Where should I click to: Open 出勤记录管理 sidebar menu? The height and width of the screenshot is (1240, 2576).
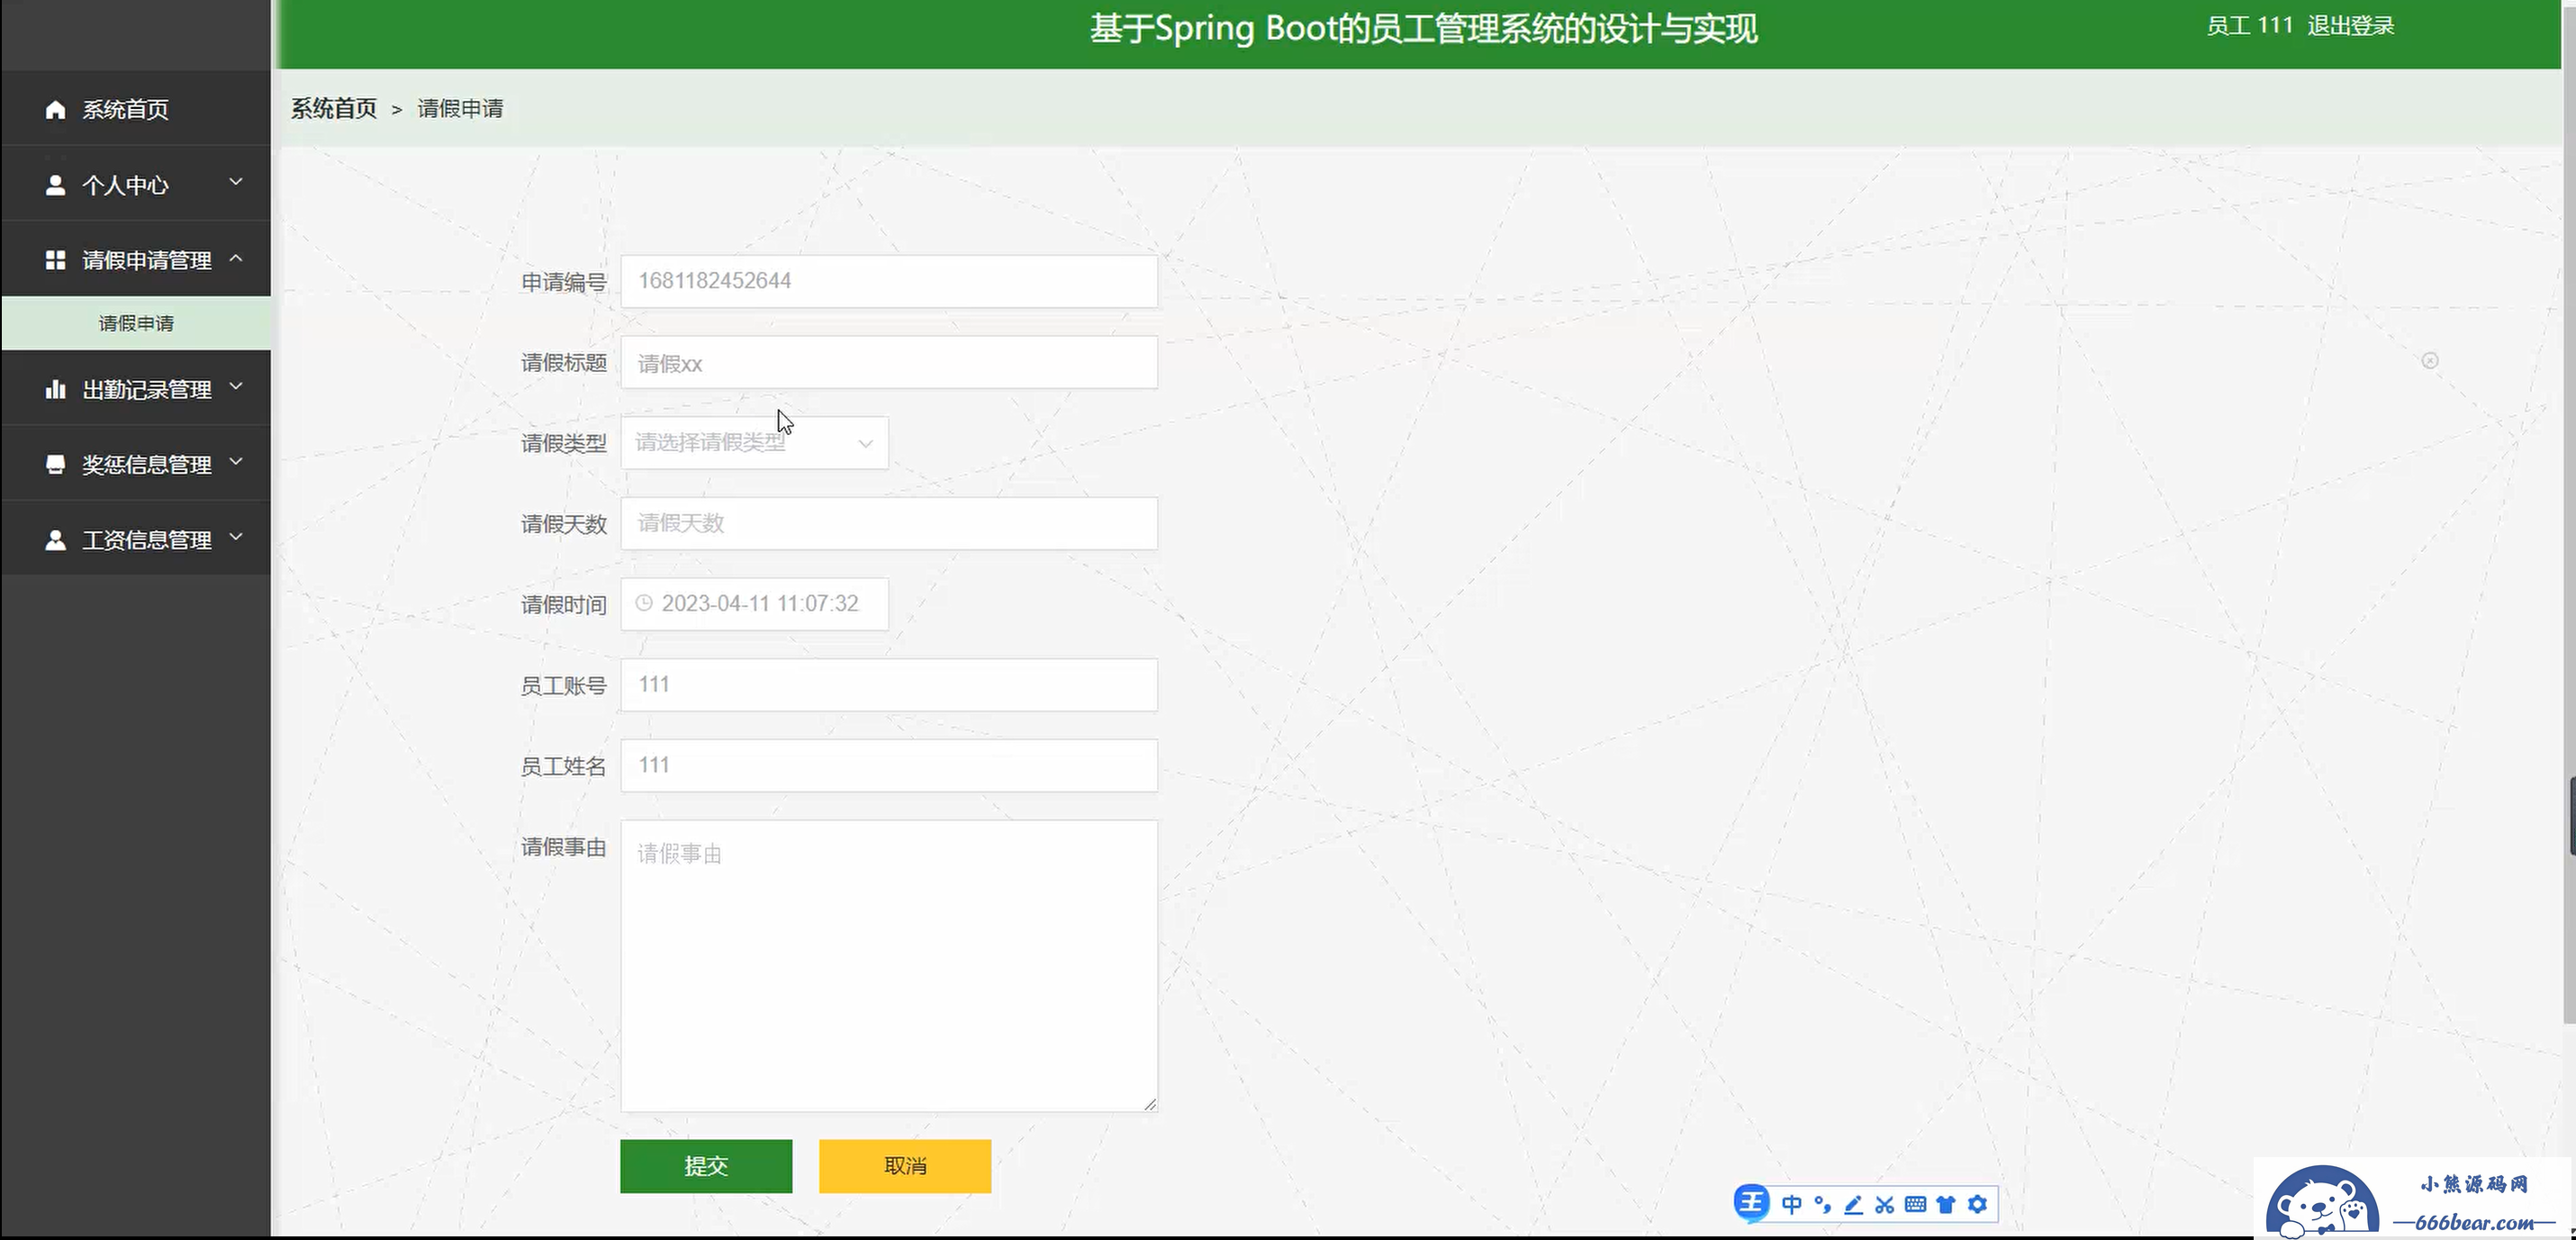(x=136, y=388)
